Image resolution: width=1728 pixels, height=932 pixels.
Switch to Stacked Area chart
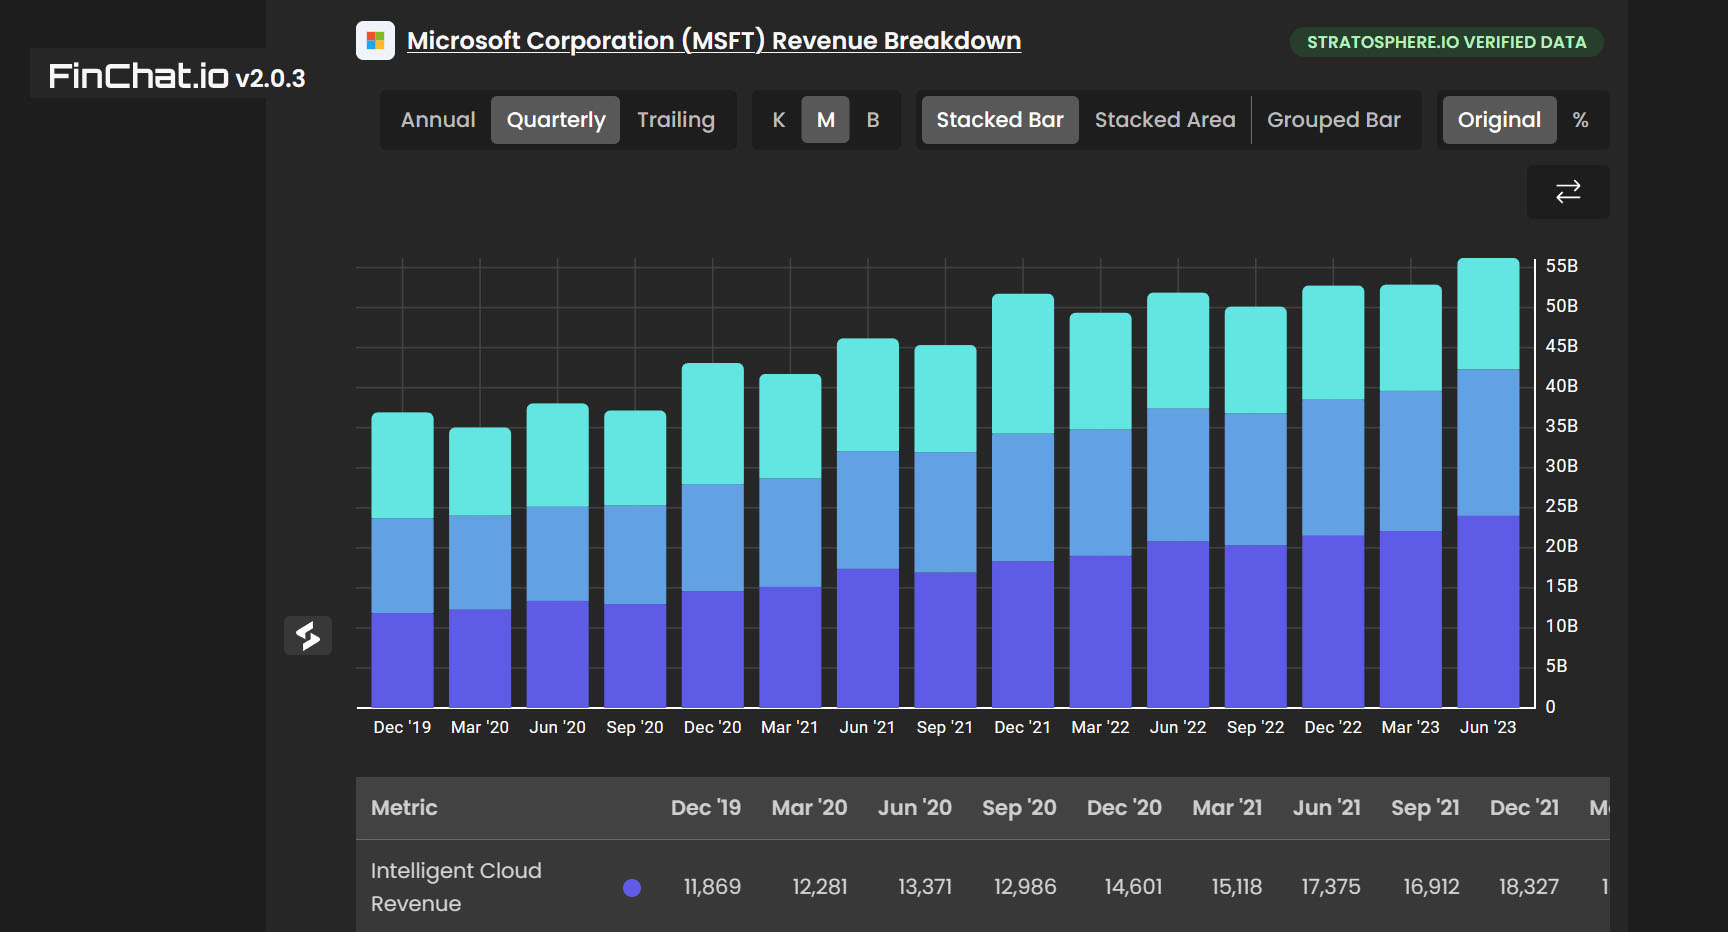(1165, 120)
